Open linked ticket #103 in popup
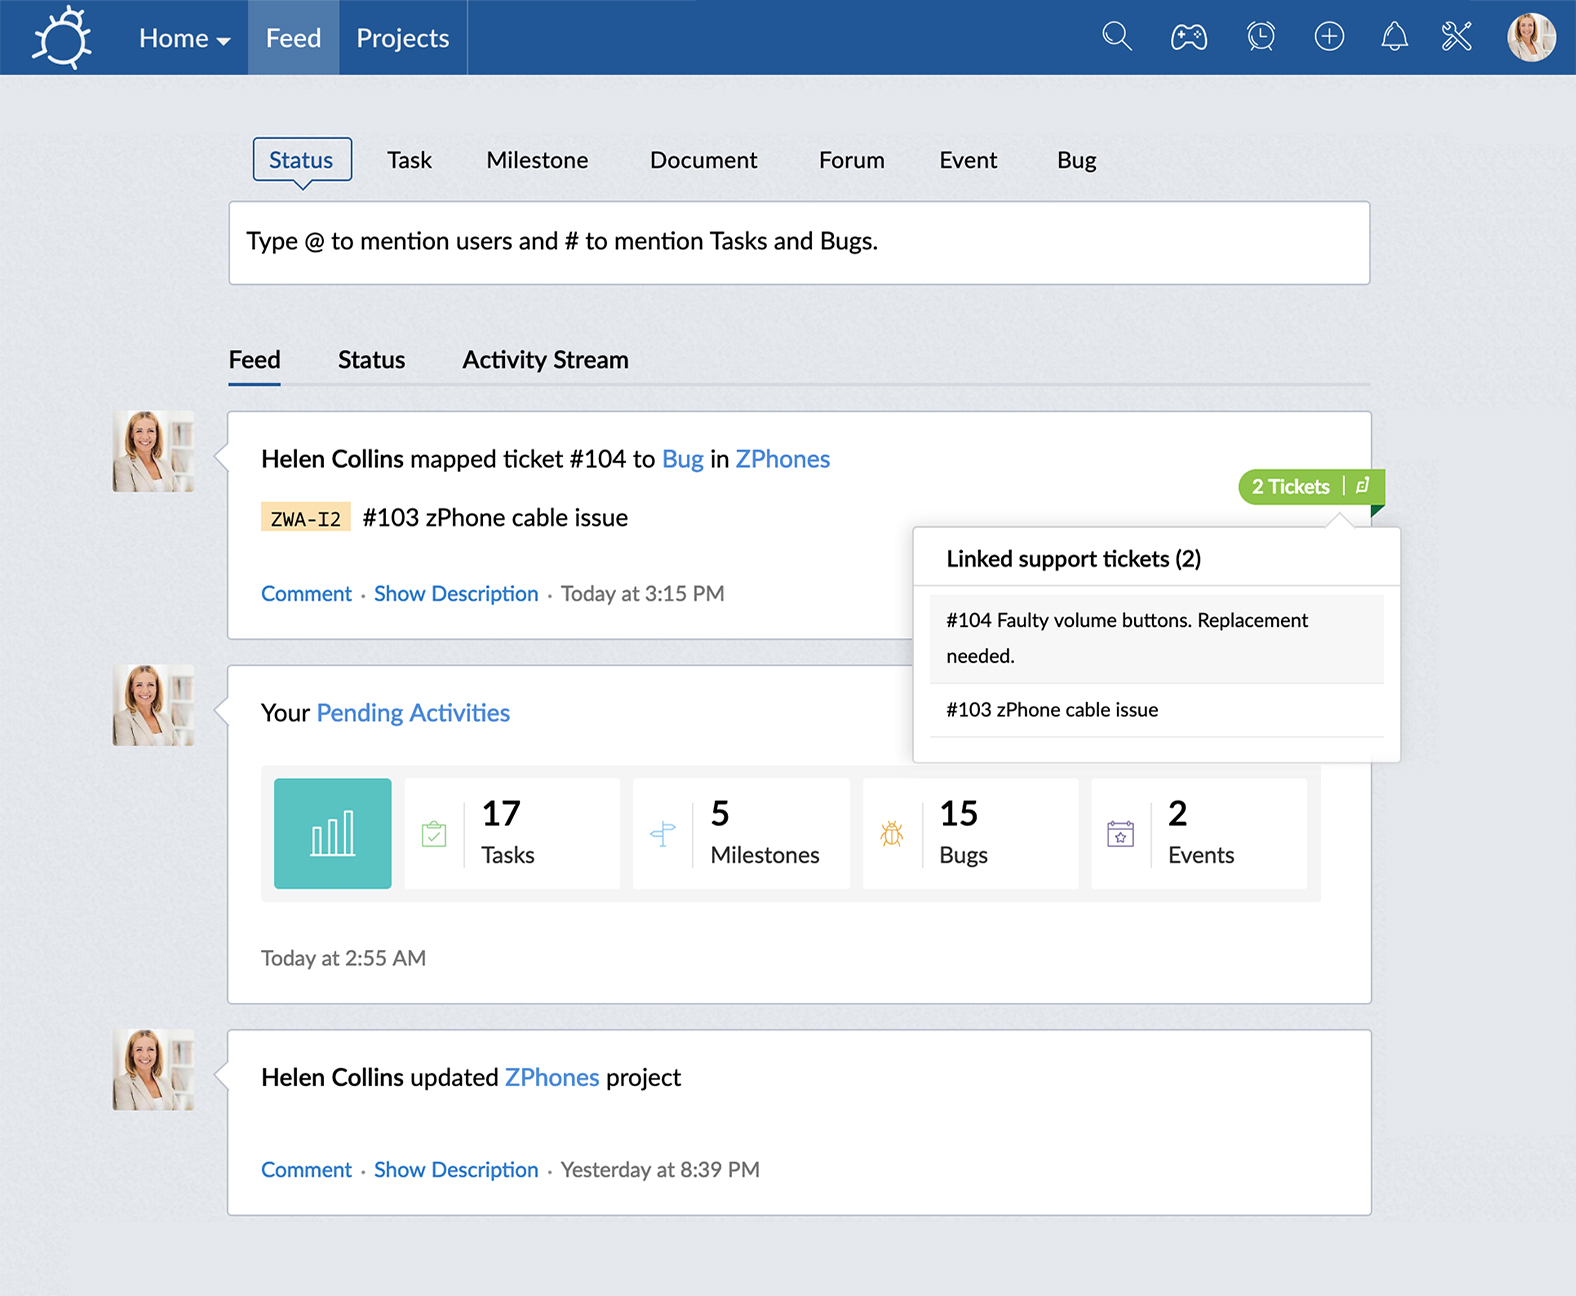The image size is (1576, 1296). click(1157, 710)
